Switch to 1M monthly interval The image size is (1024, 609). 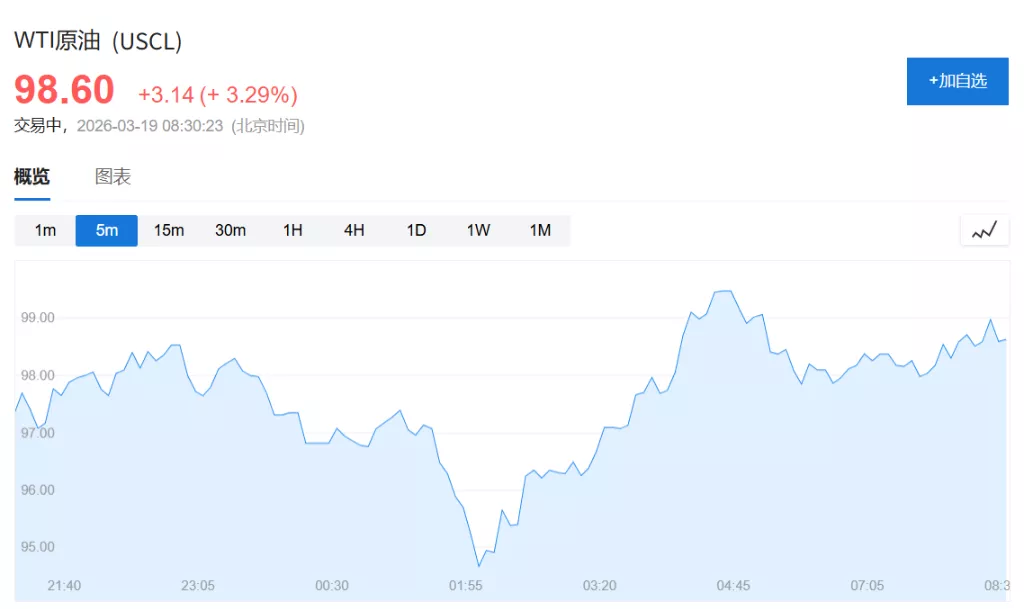540,231
